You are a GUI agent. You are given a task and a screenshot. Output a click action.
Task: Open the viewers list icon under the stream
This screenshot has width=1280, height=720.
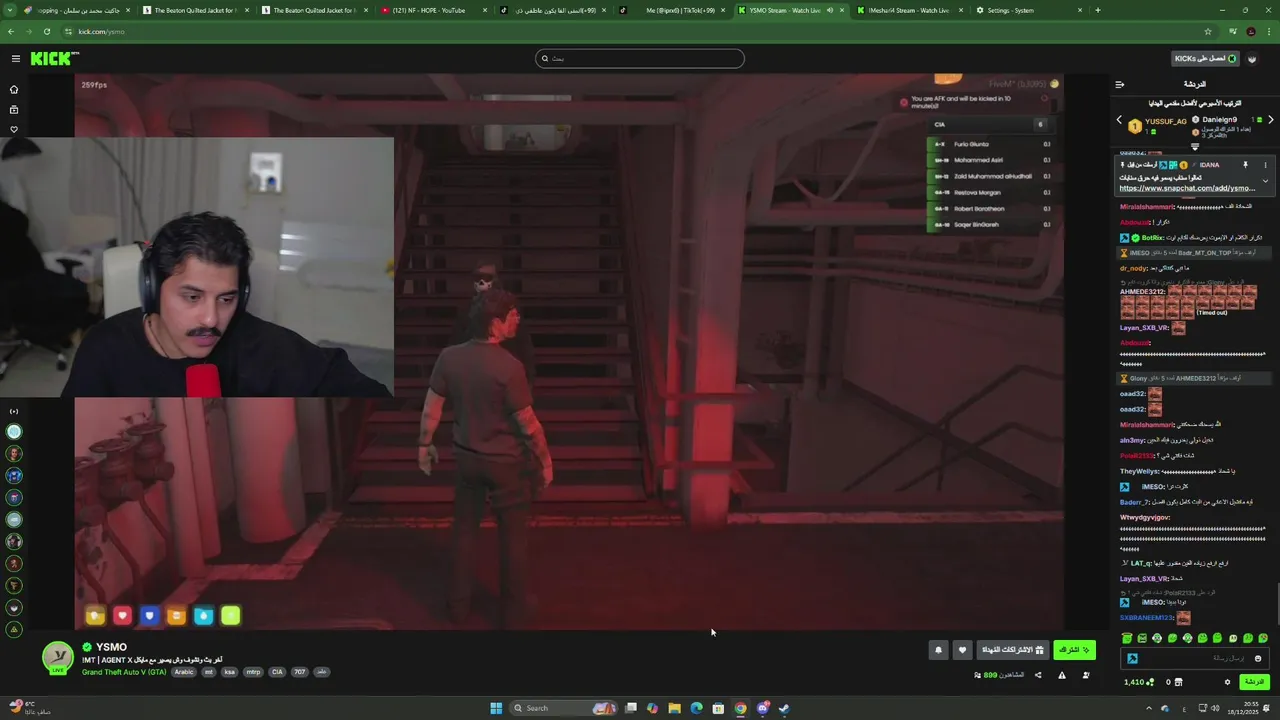coord(1086,675)
